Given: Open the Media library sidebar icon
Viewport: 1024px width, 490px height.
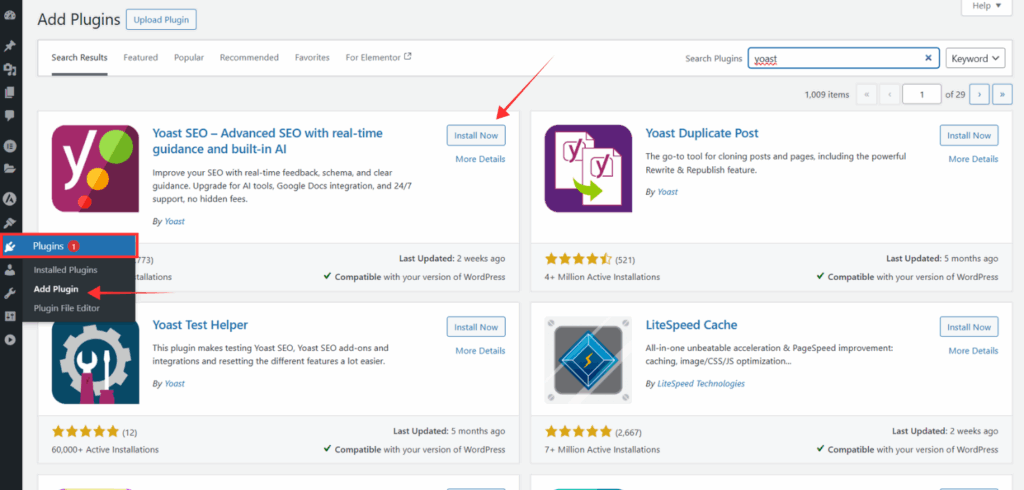Looking at the screenshot, I should tap(10, 69).
